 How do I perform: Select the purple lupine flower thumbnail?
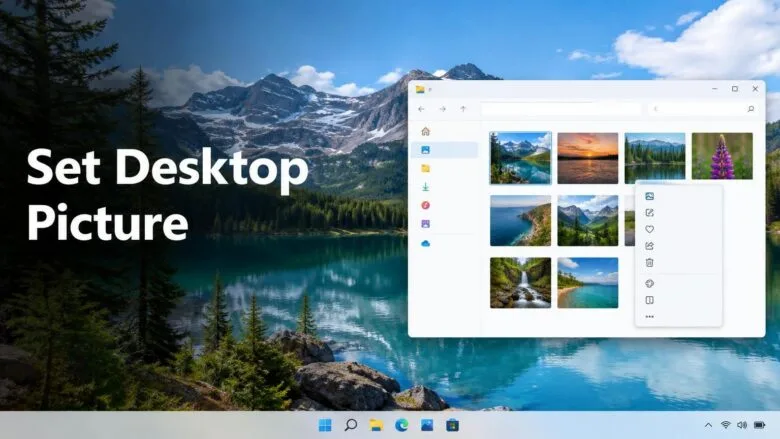pos(722,156)
